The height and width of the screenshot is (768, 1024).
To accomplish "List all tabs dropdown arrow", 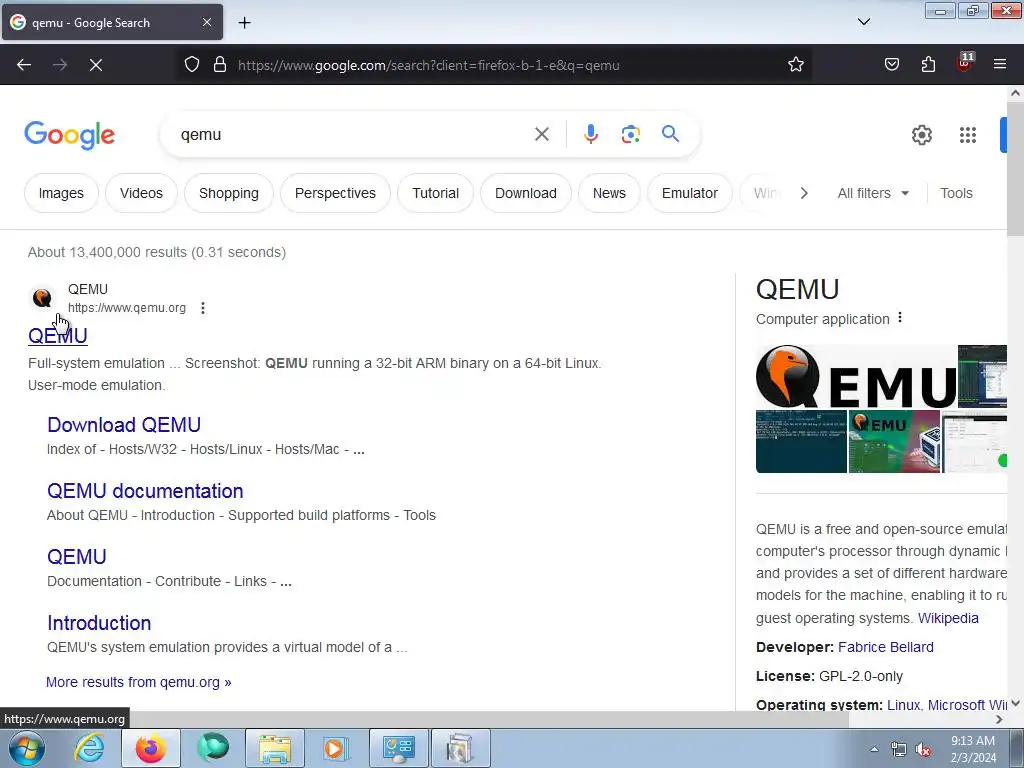I will 864,22.
